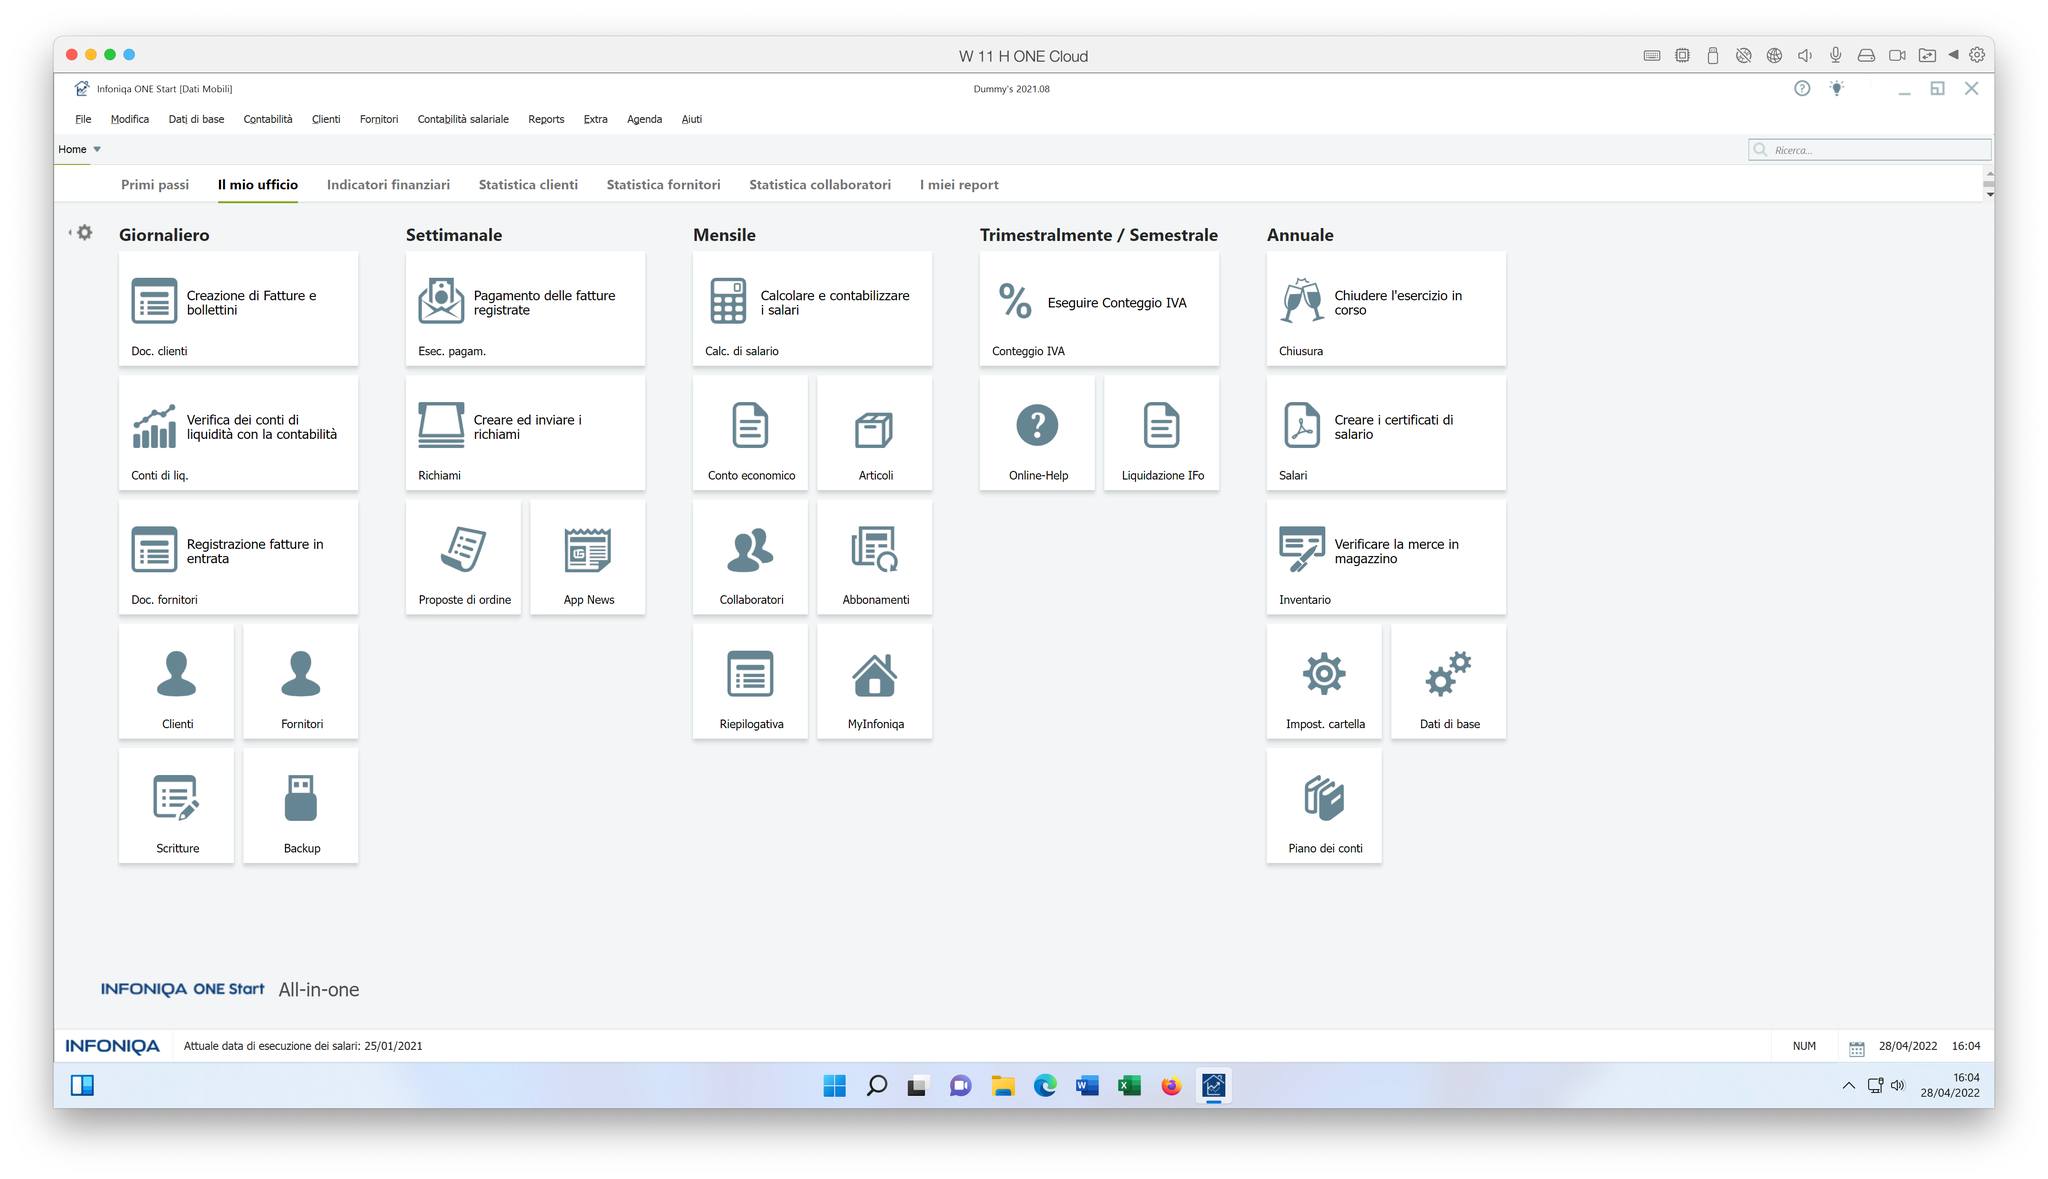Expand the Home dropdown arrow

pyautogui.click(x=97, y=149)
